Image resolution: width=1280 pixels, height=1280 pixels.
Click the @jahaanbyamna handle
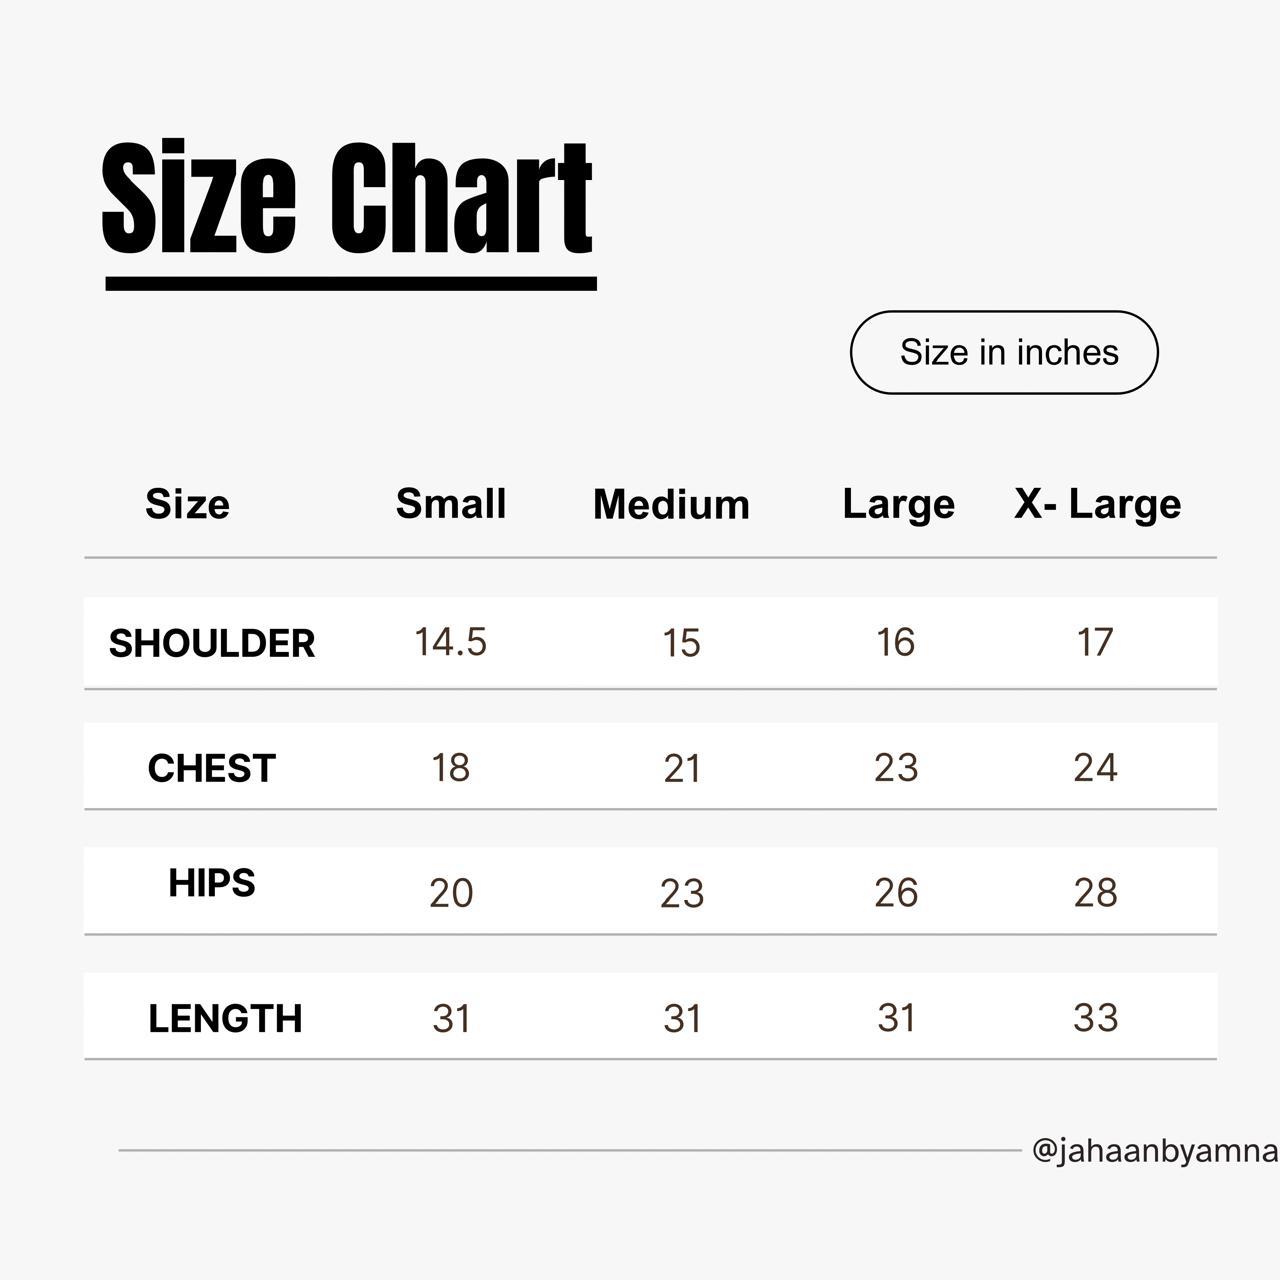[1155, 1151]
